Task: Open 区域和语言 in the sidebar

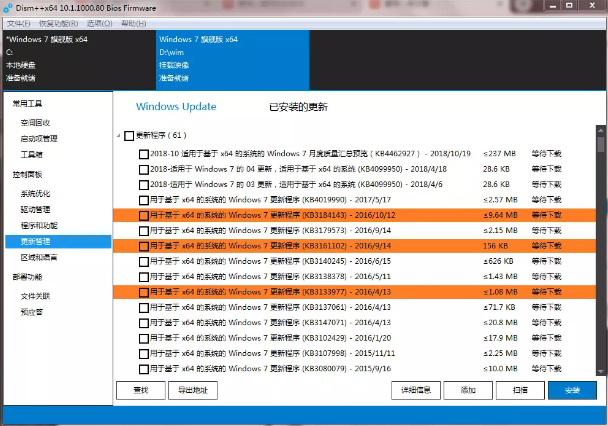Action: click(x=39, y=257)
